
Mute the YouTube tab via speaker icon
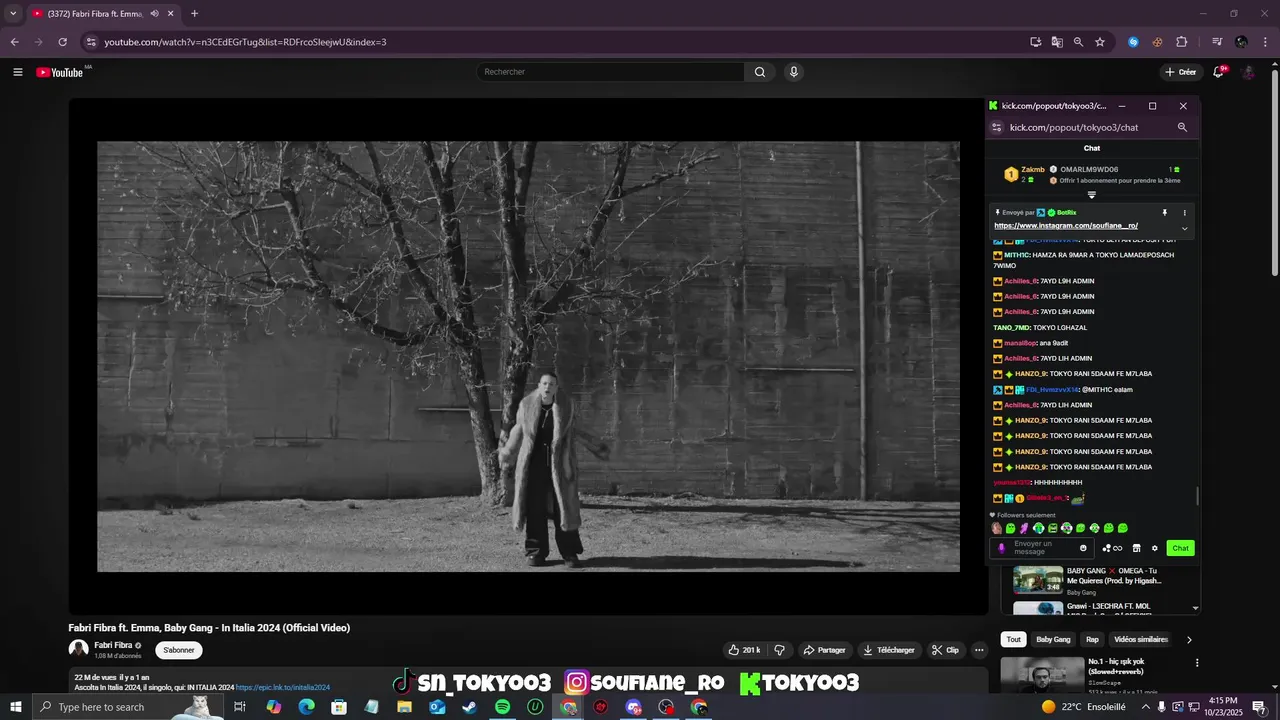155,14
